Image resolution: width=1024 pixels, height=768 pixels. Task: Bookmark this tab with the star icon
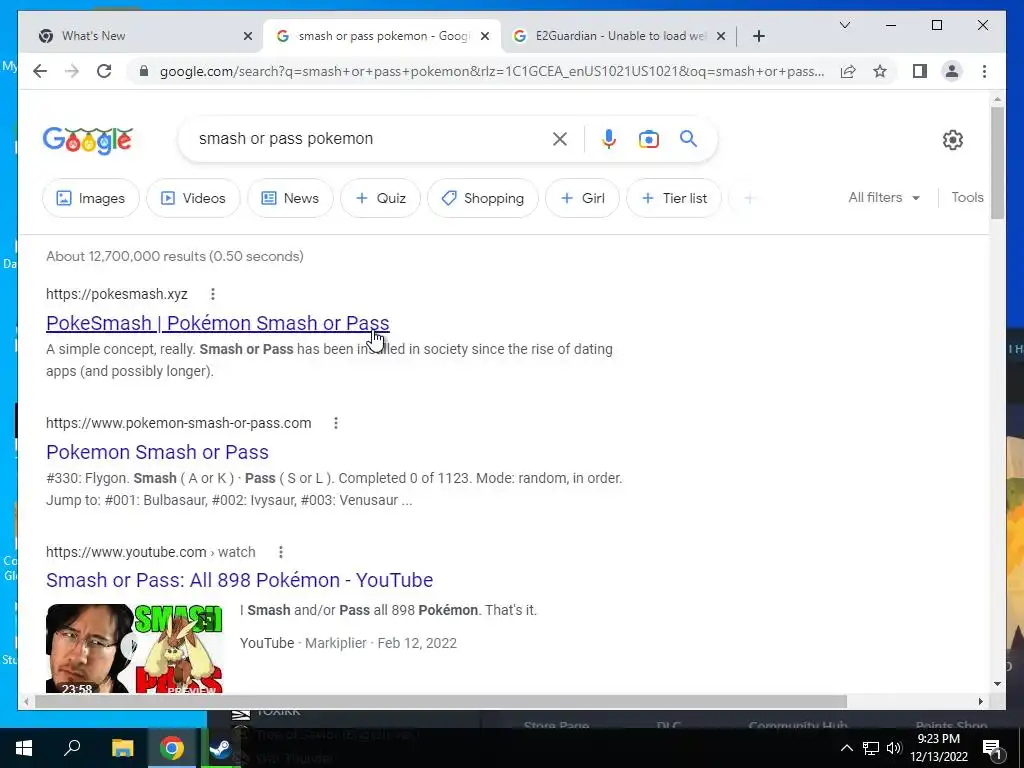click(880, 71)
